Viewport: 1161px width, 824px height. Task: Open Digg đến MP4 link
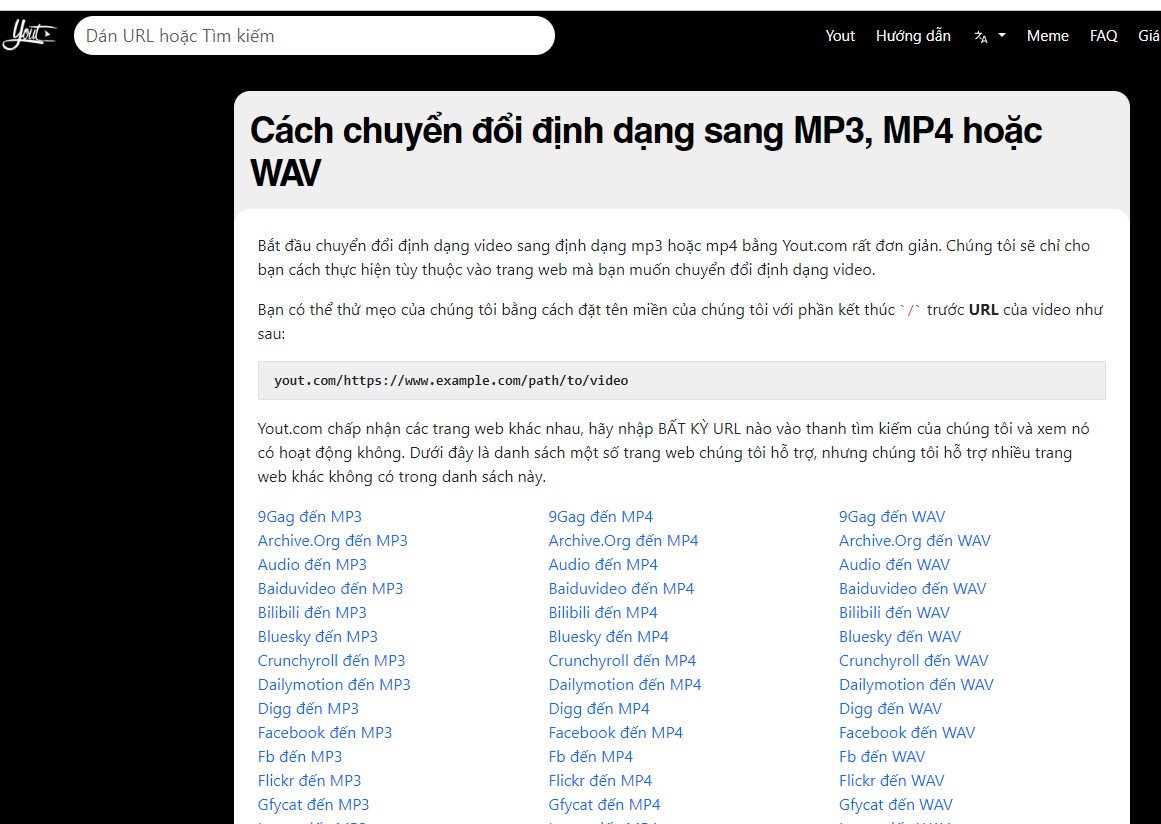pos(599,709)
